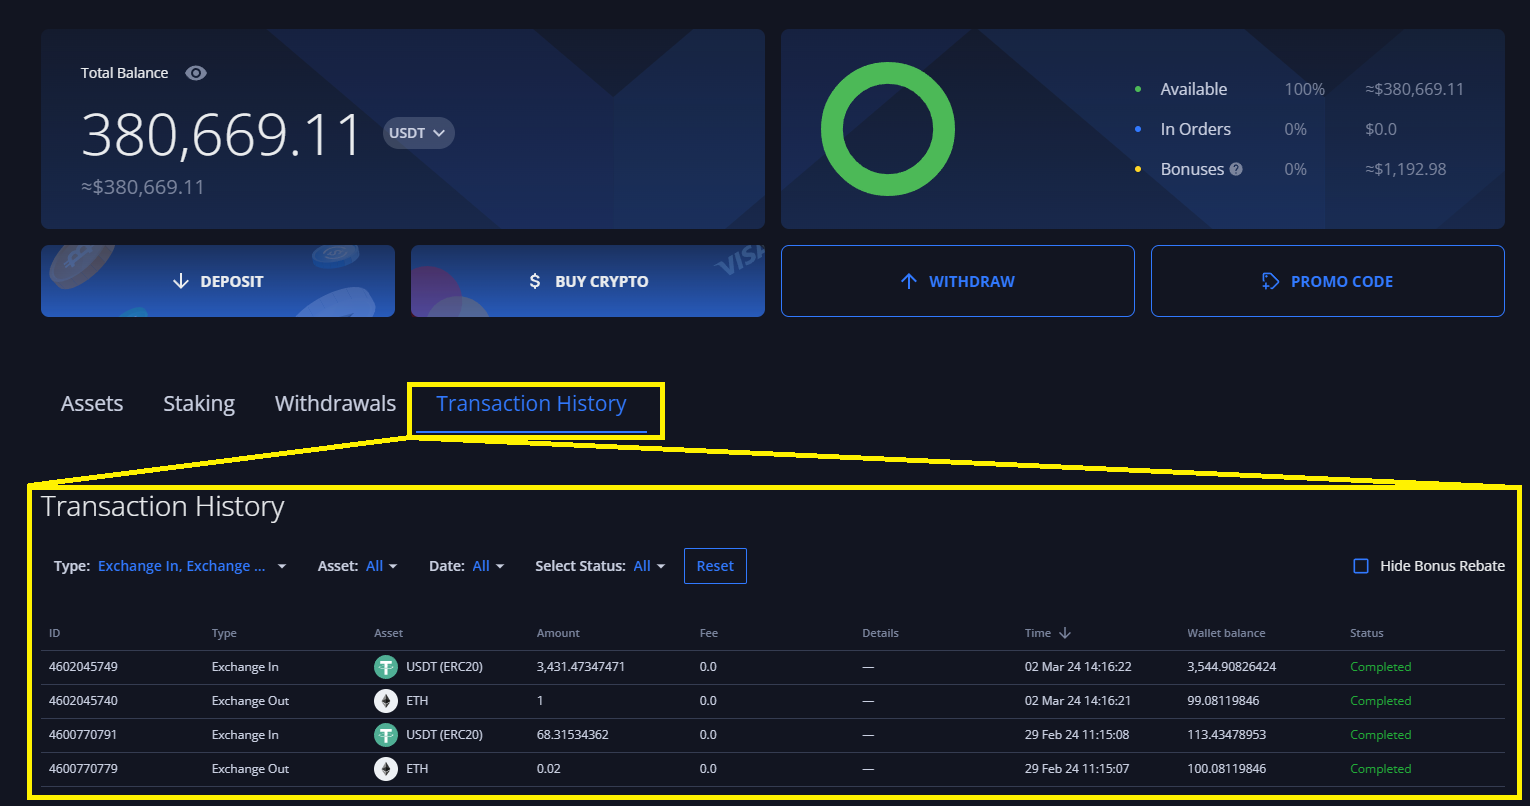Viewport: 1530px width, 806px height.
Task: Toggle the Total Balance eye icon
Action: 196,73
